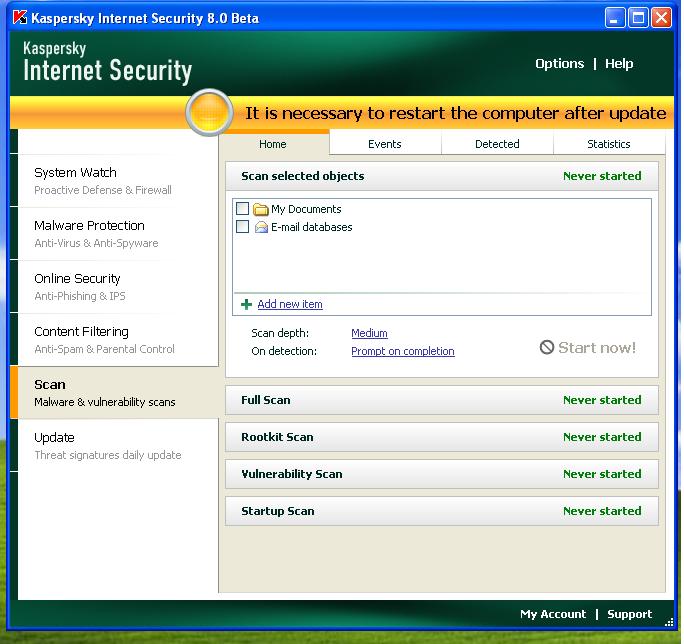
Task: Expand the Vulnerability Scan section
Action: [x=441, y=474]
